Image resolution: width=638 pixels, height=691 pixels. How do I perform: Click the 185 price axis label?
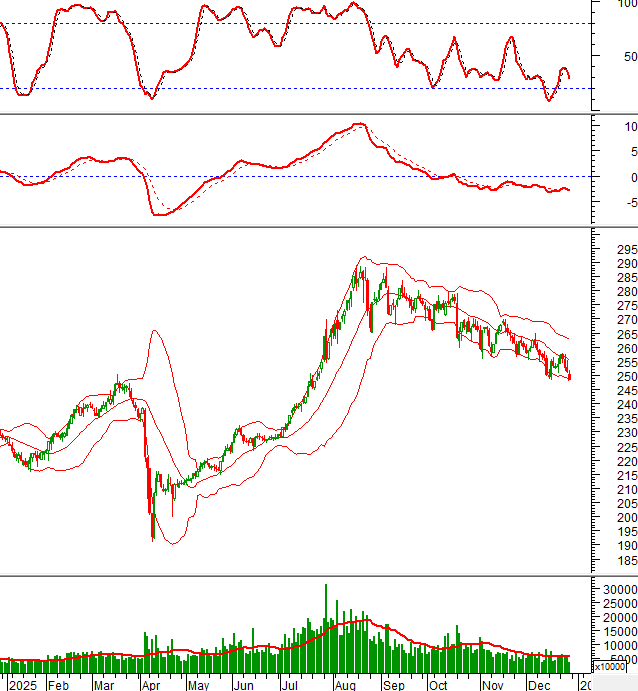pos(626,562)
